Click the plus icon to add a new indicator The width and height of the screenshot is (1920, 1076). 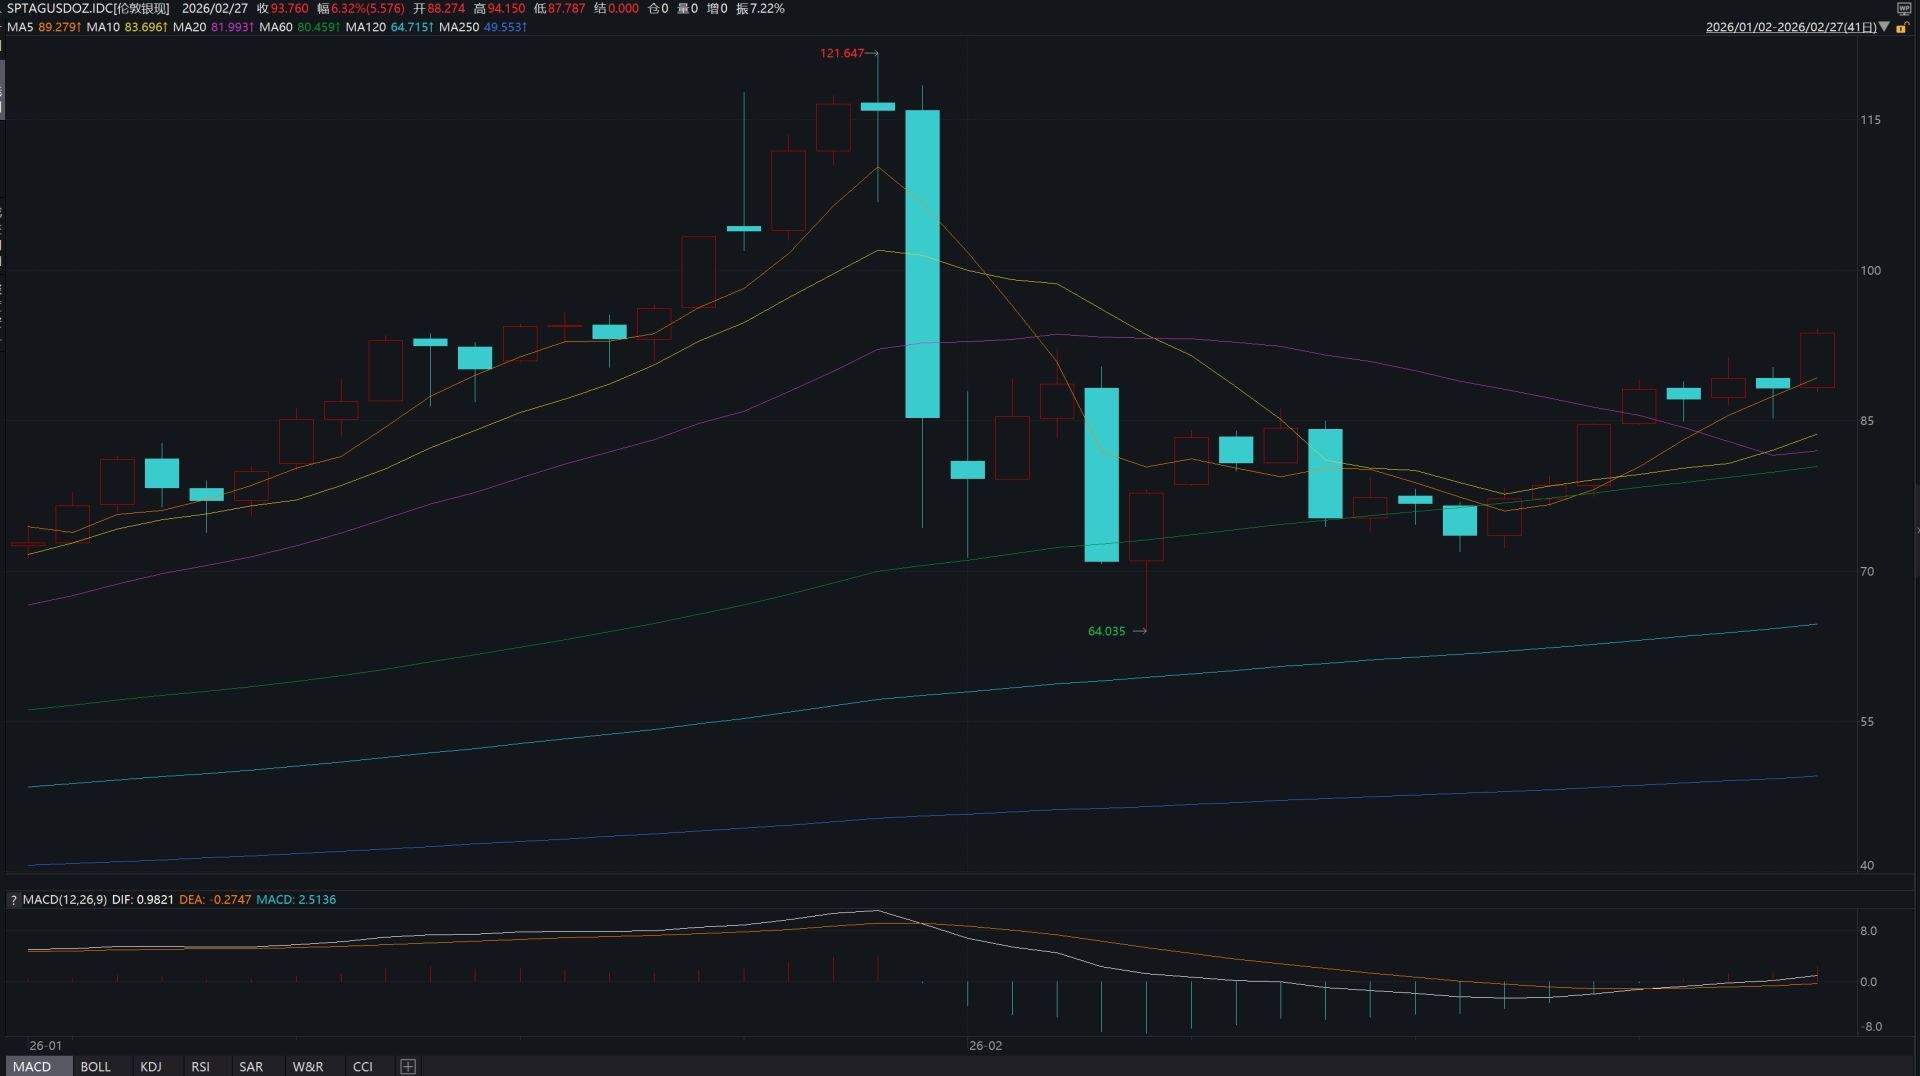[x=408, y=1066]
